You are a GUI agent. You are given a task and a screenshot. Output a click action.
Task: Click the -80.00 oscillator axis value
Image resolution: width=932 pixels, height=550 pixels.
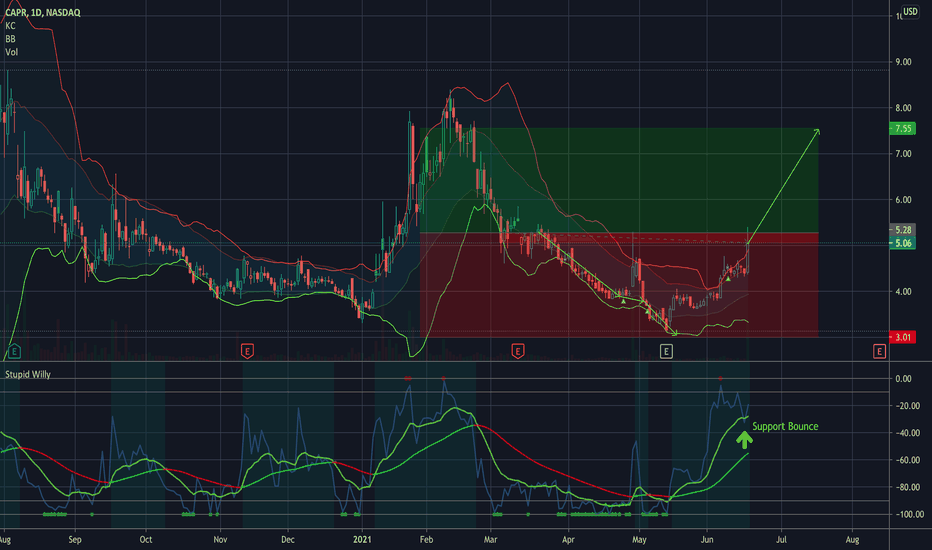pos(908,487)
